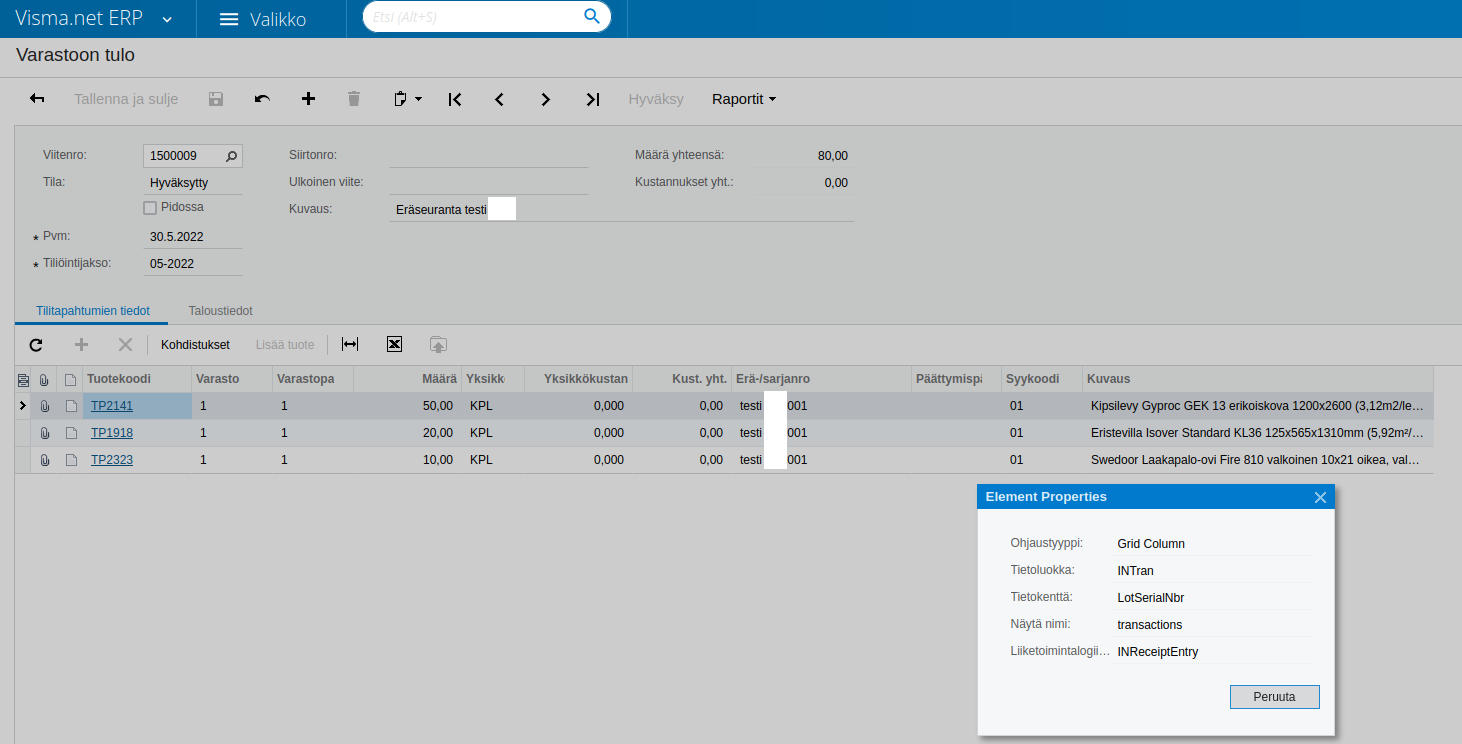Jump to the last record icon
Image resolution: width=1462 pixels, height=744 pixels.
pos(592,99)
